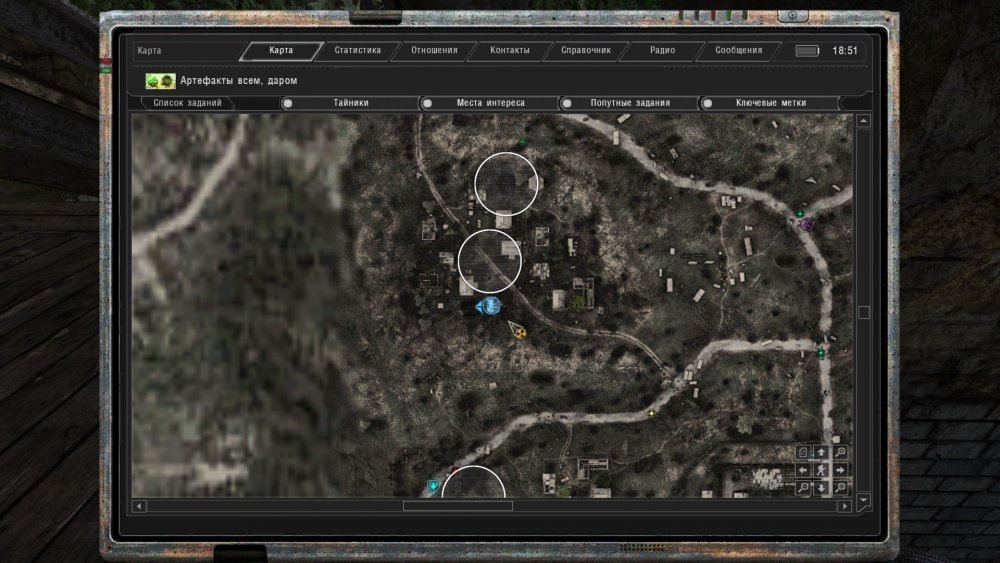This screenshot has width=1000, height=563.
Task: Open the Справочник tab
Action: coord(586,50)
